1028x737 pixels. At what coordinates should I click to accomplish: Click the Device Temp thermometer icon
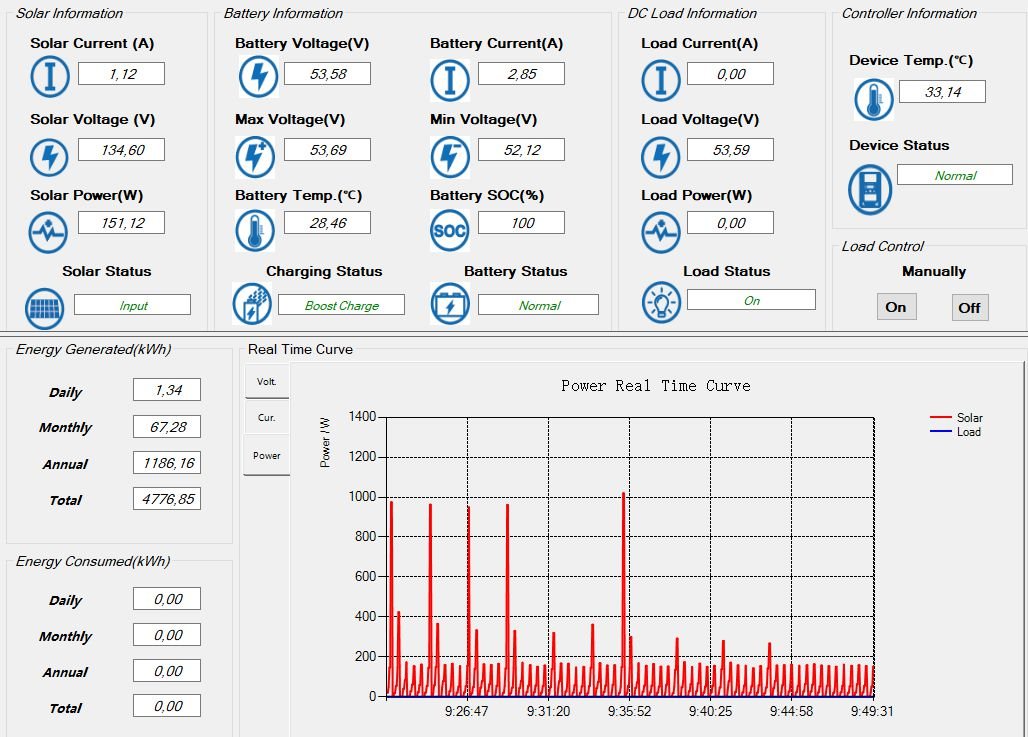(x=873, y=100)
